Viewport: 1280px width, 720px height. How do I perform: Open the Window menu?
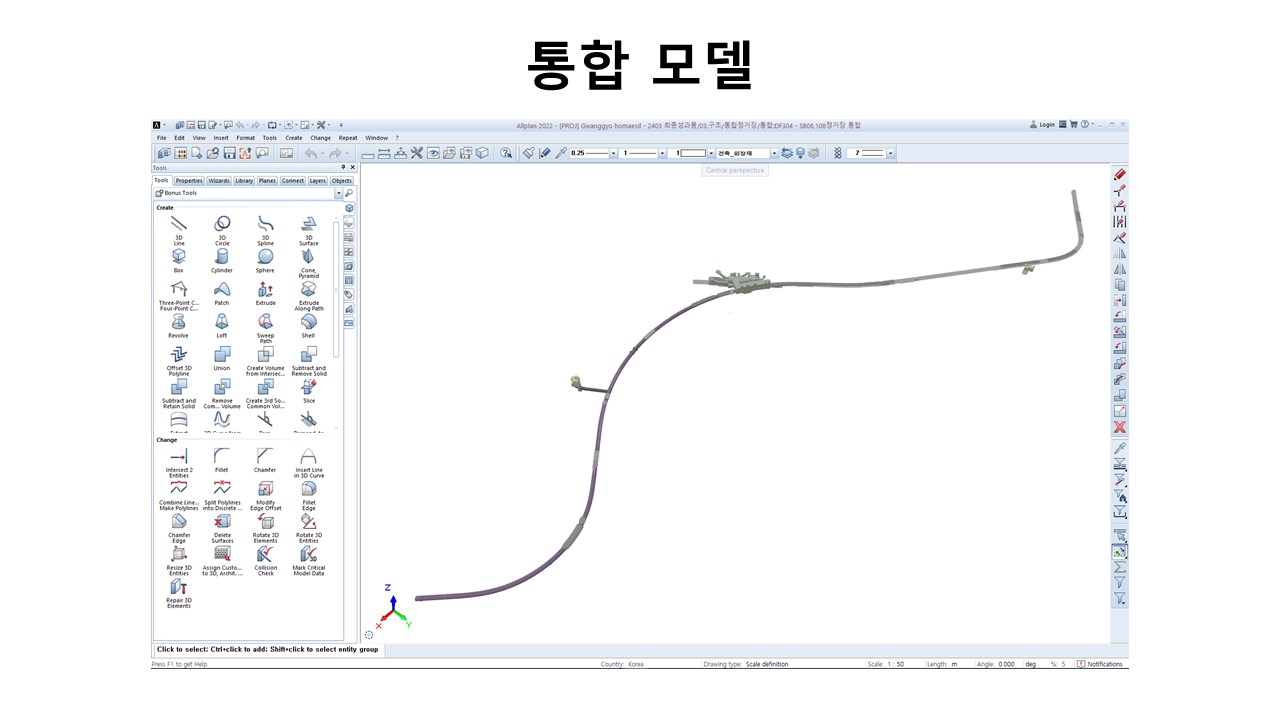(376, 138)
